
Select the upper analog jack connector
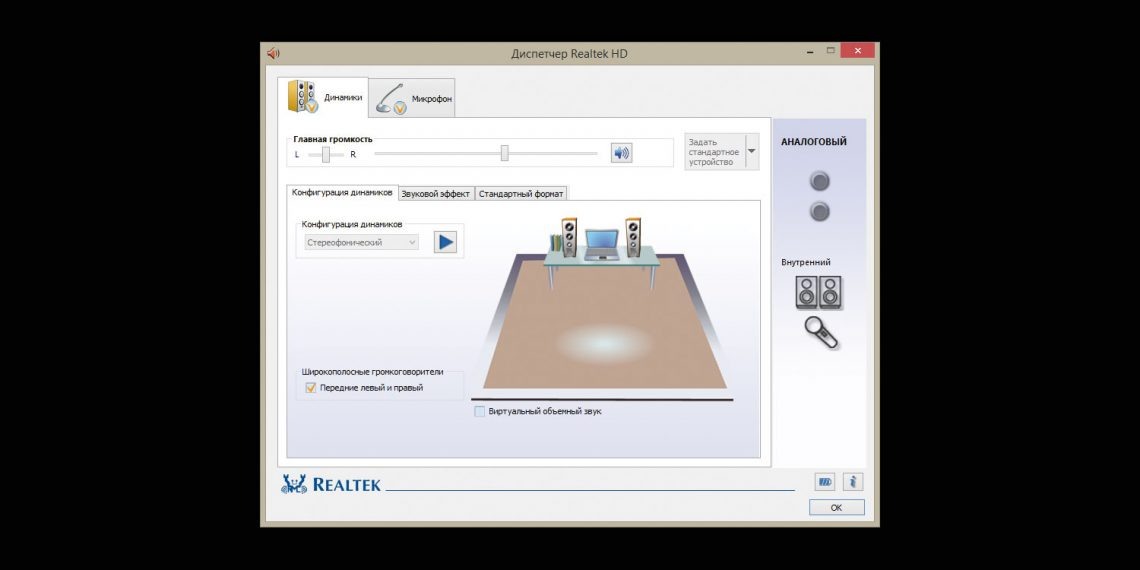click(819, 181)
